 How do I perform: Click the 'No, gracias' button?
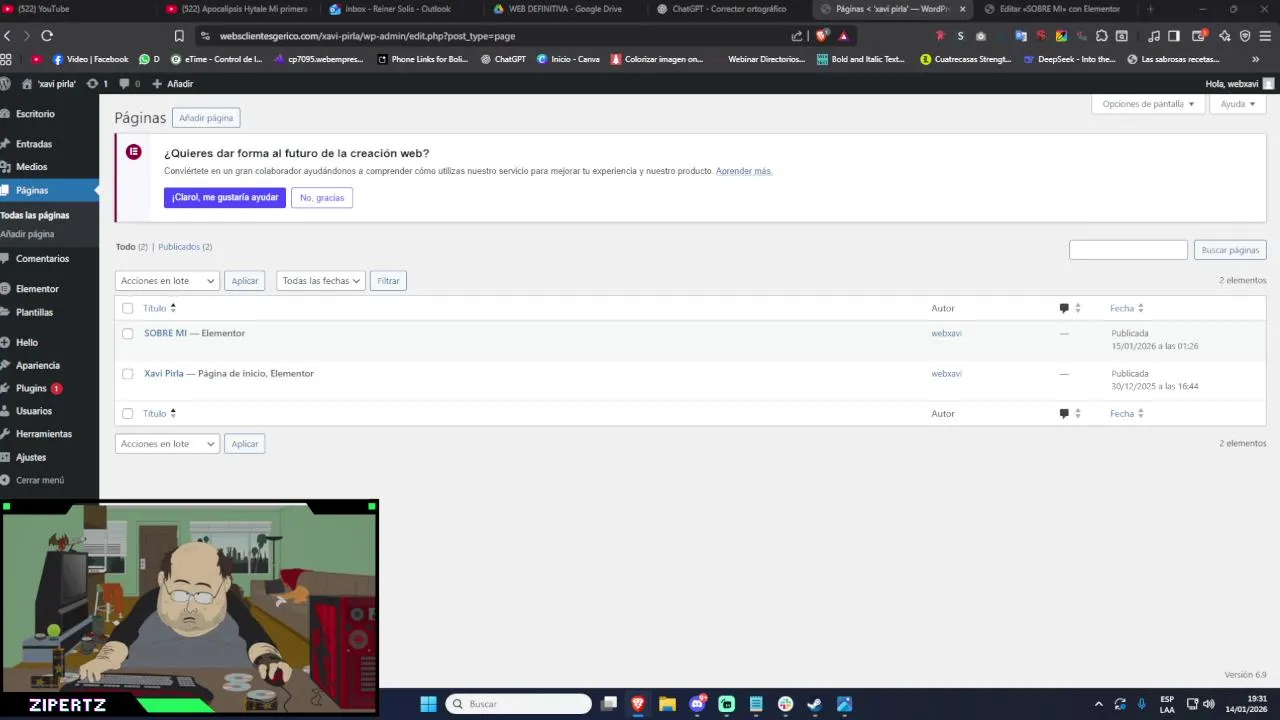coord(322,198)
